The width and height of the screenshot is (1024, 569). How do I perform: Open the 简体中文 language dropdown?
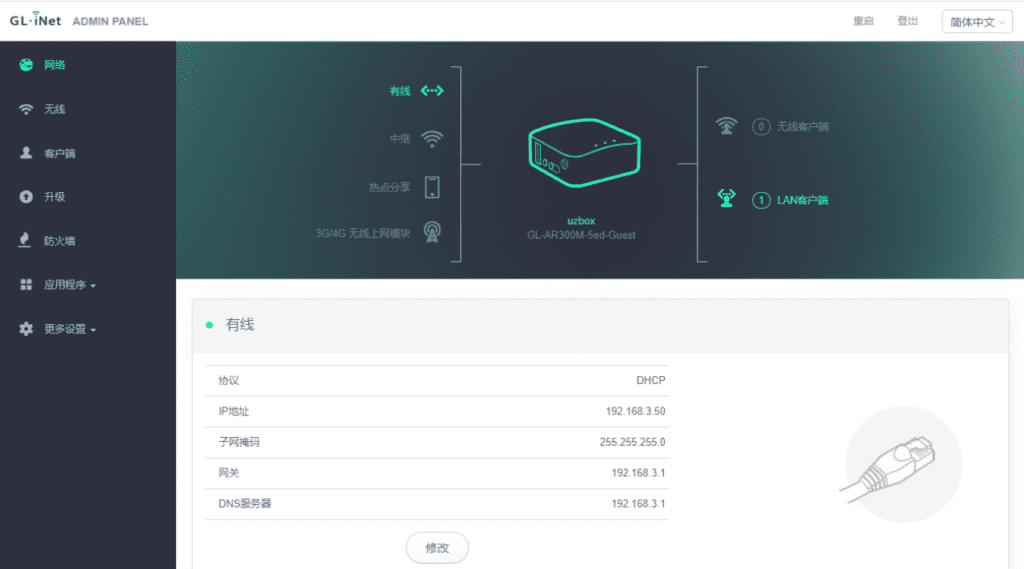pos(977,22)
